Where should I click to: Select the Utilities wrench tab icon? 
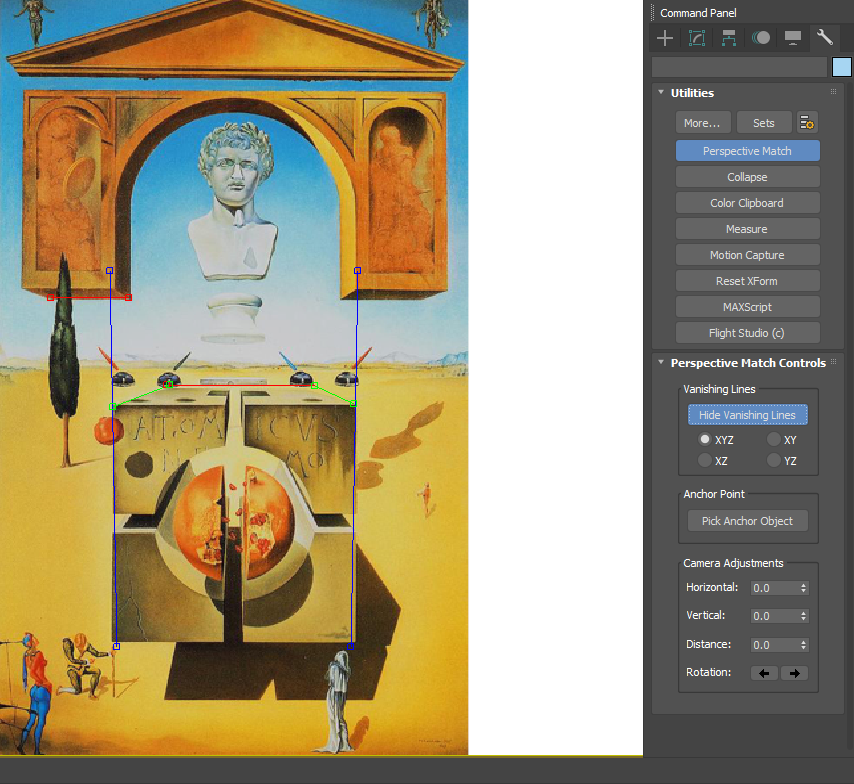825,38
